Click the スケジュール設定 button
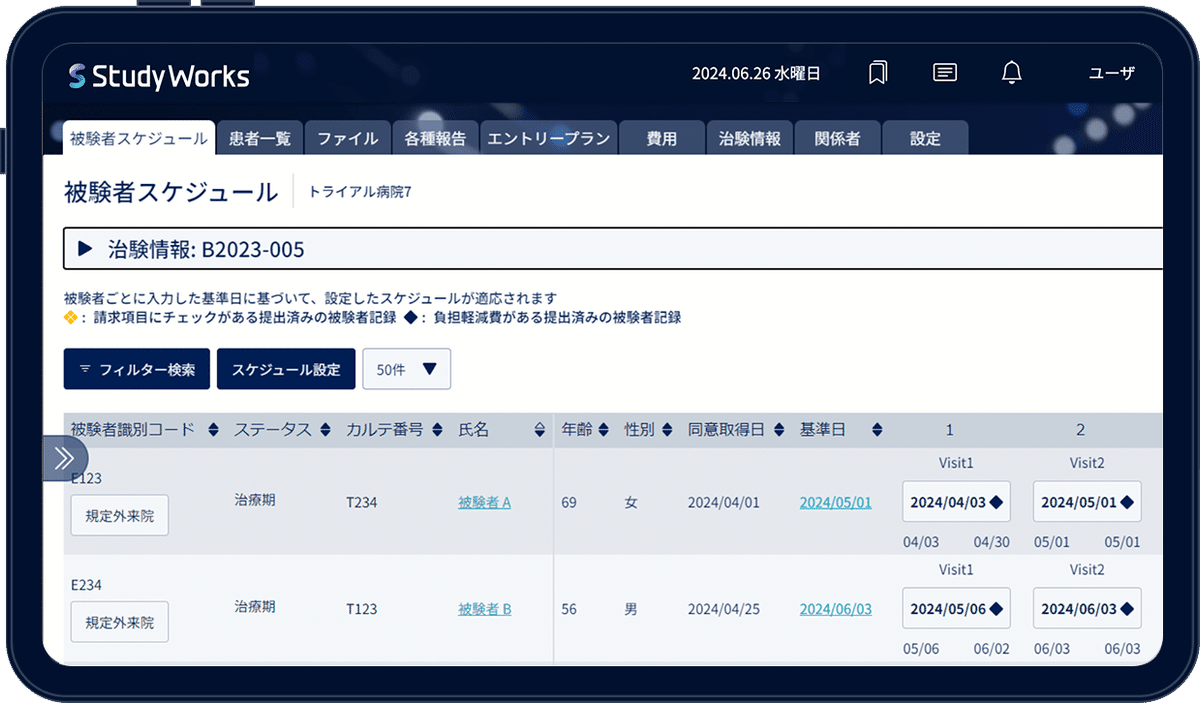 (x=286, y=369)
